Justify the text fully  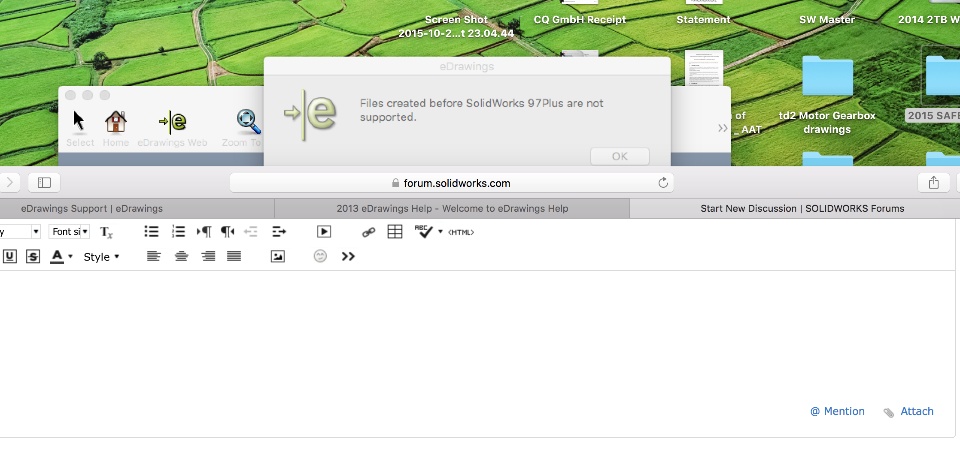[x=234, y=256]
